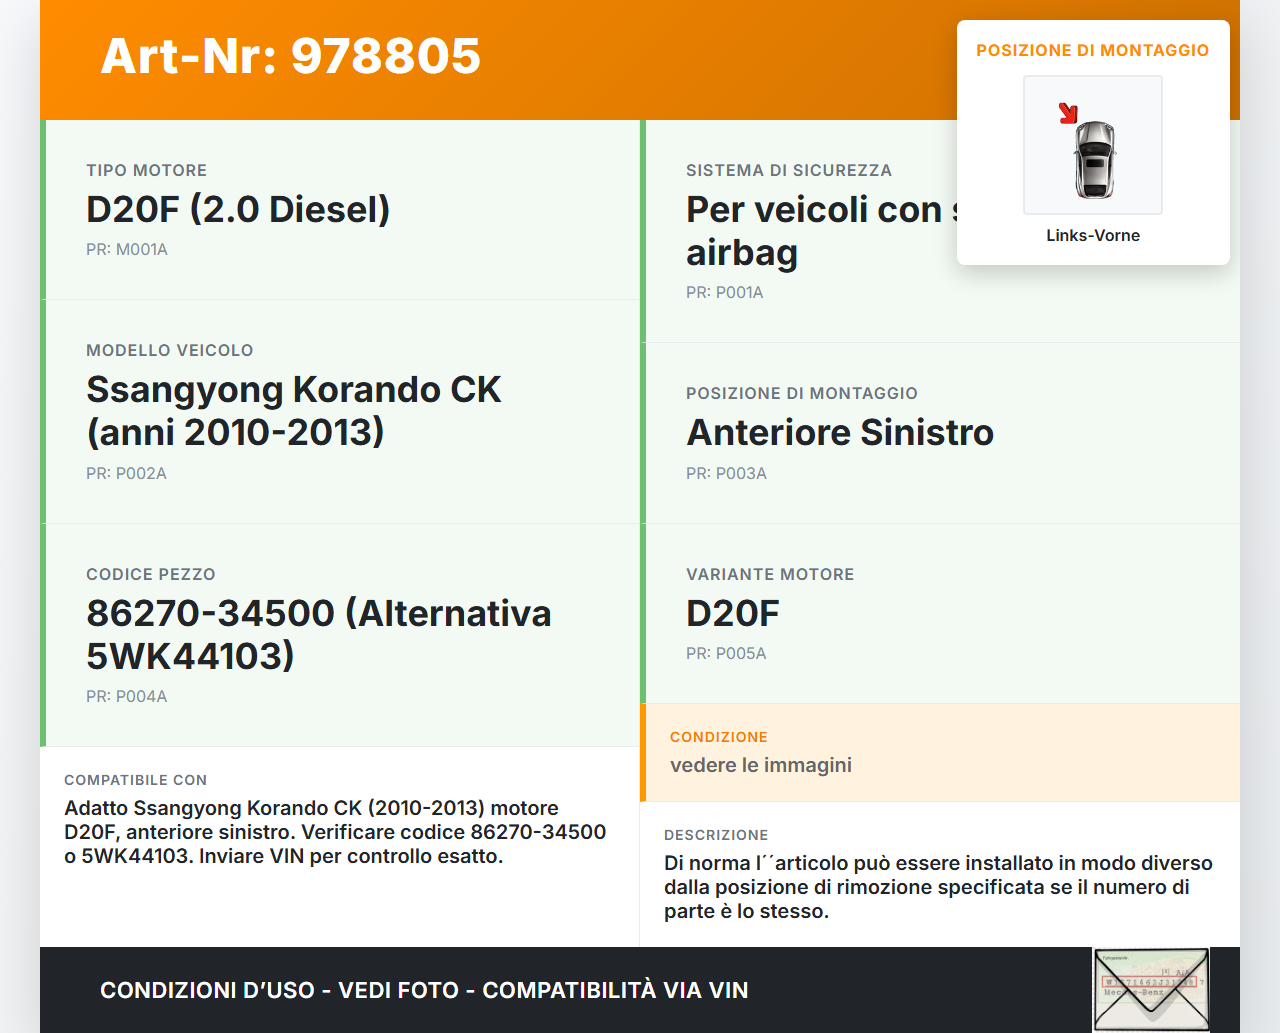Click the PR: P003A code

point(726,474)
